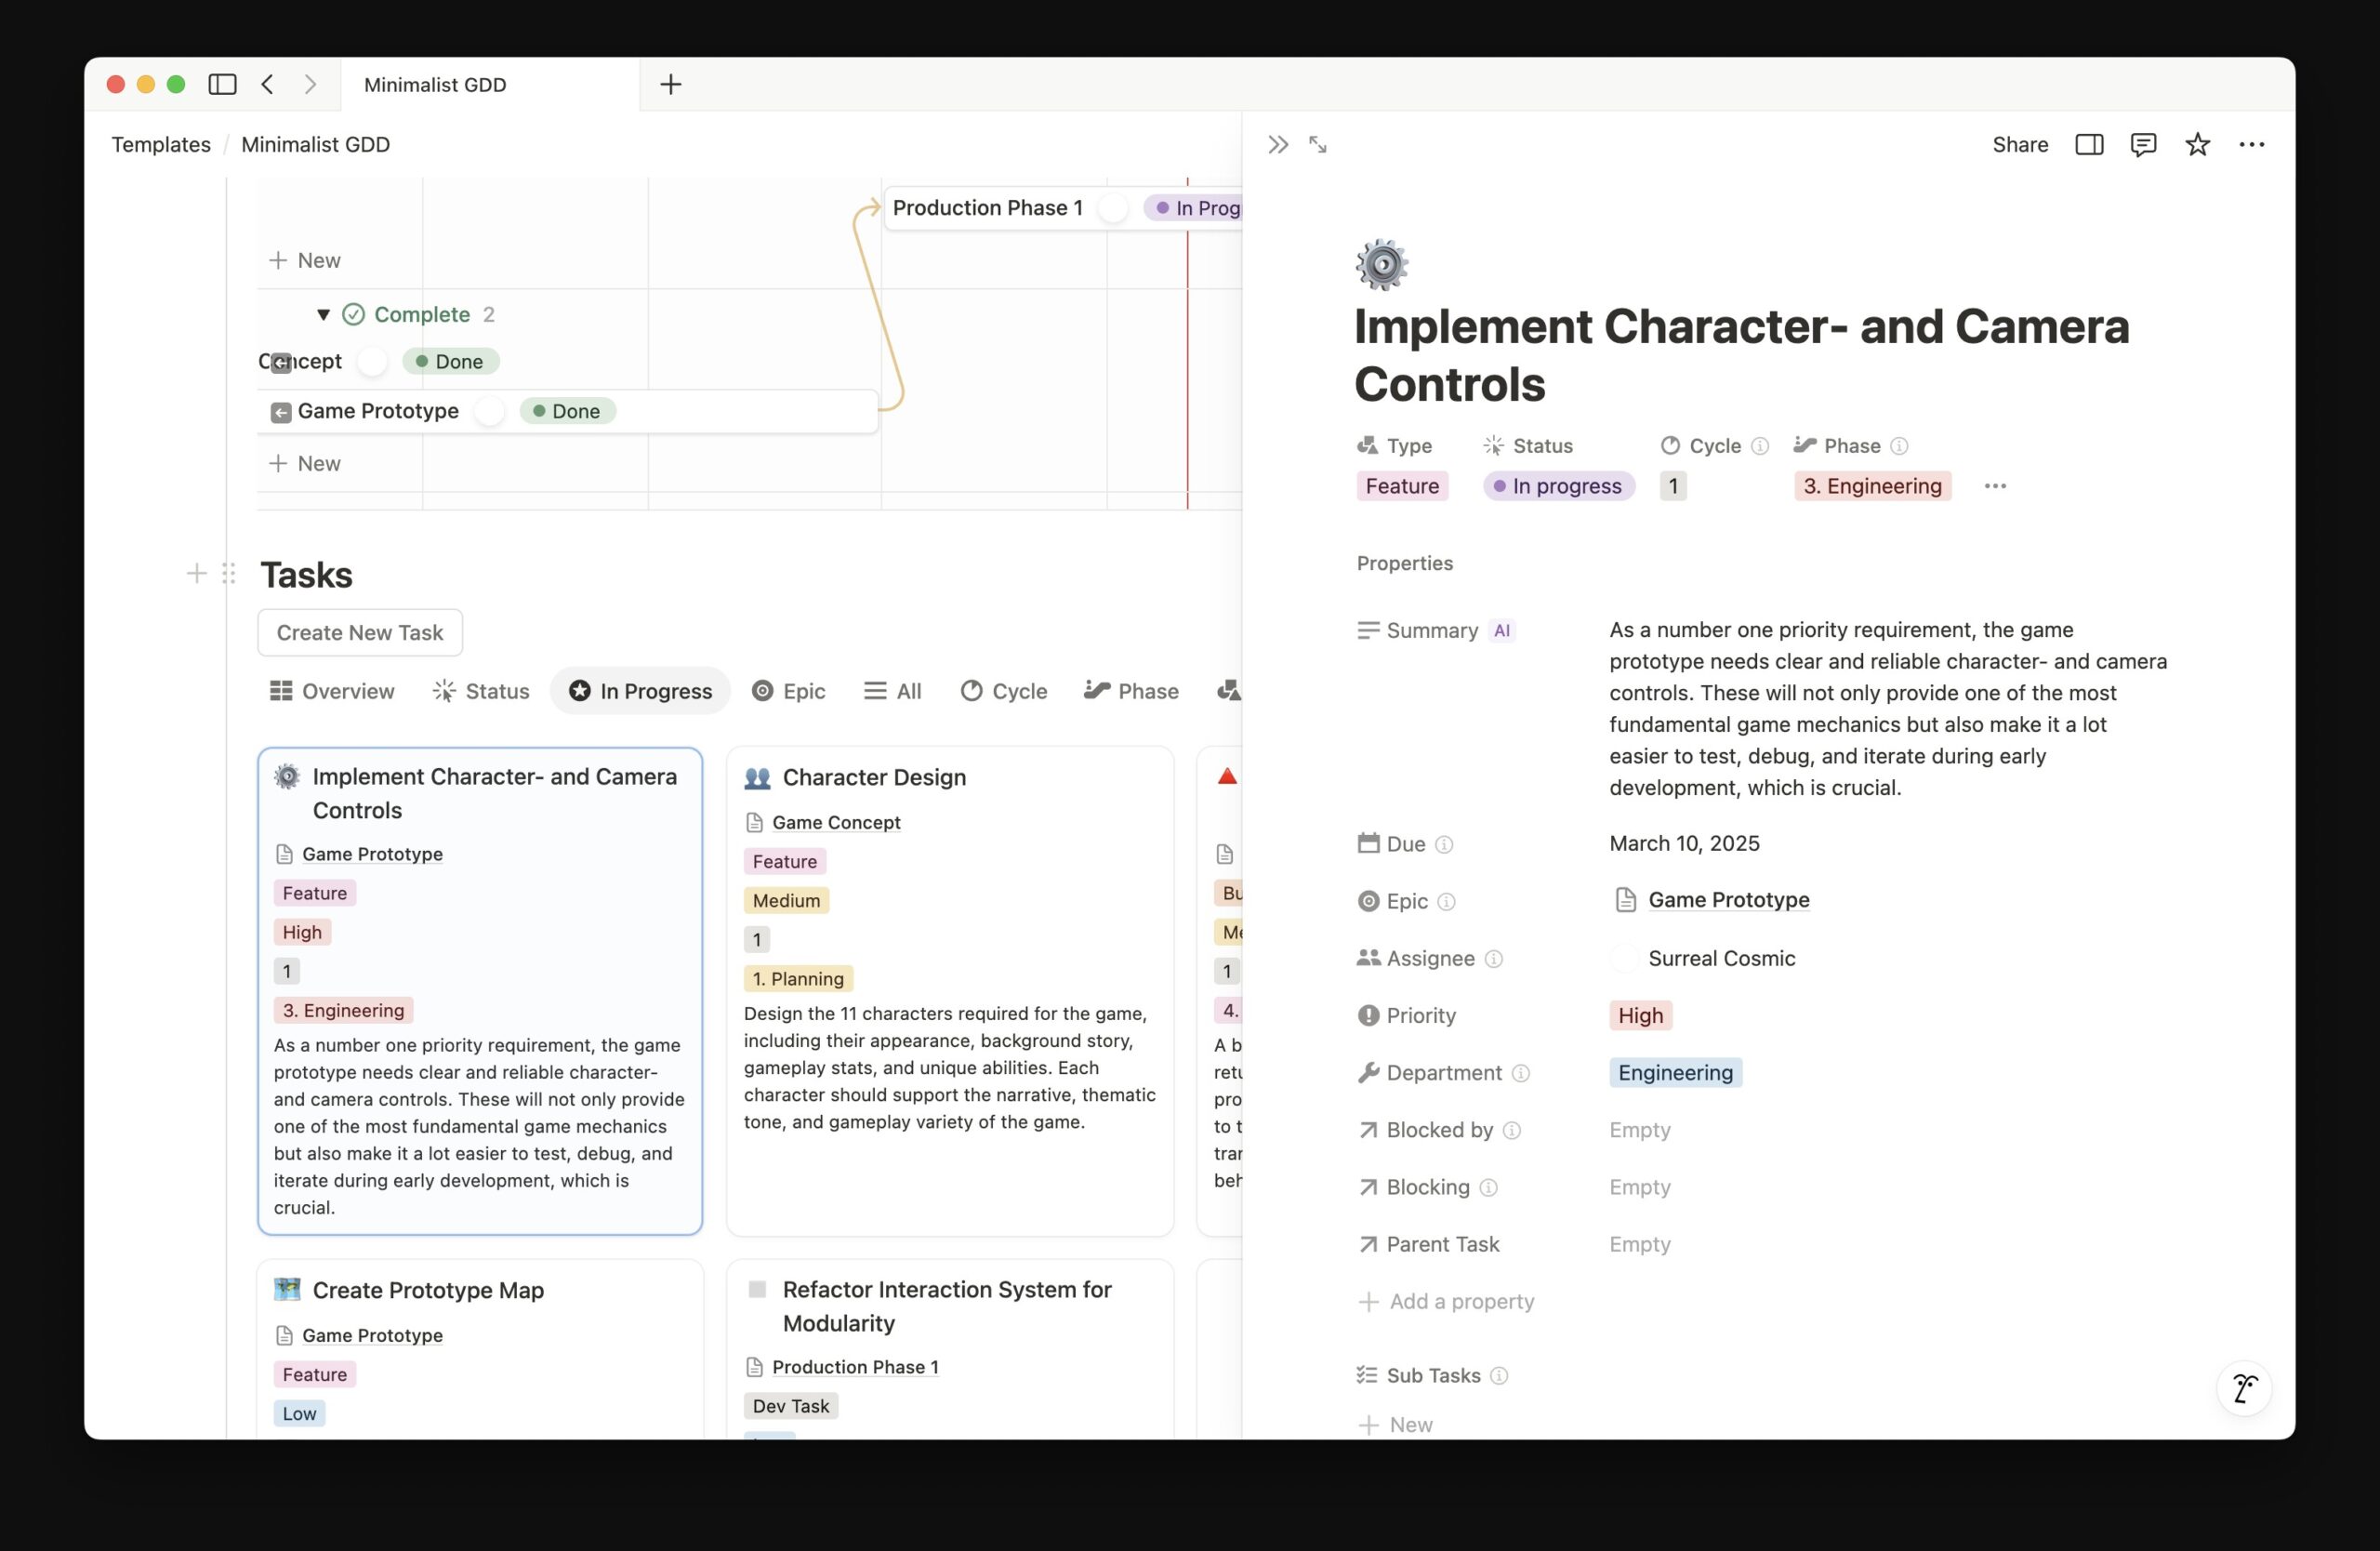Open the Cycle info icon in header
This screenshot has width=2380, height=1551.
1760,446
